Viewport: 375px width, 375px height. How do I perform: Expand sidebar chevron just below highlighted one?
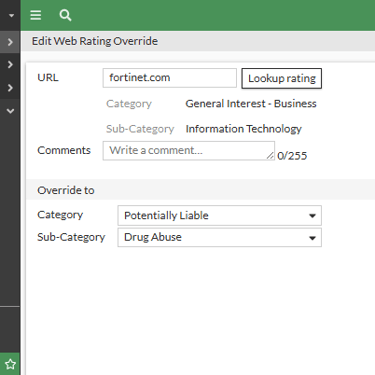(x=10, y=64)
